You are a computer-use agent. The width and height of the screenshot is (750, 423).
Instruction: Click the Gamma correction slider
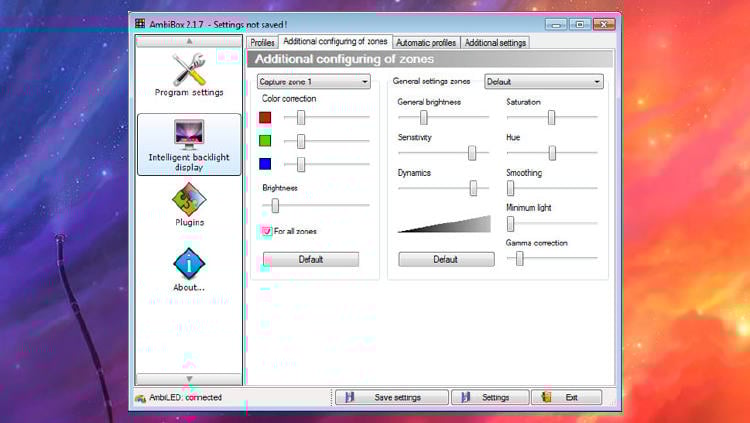tap(552, 258)
